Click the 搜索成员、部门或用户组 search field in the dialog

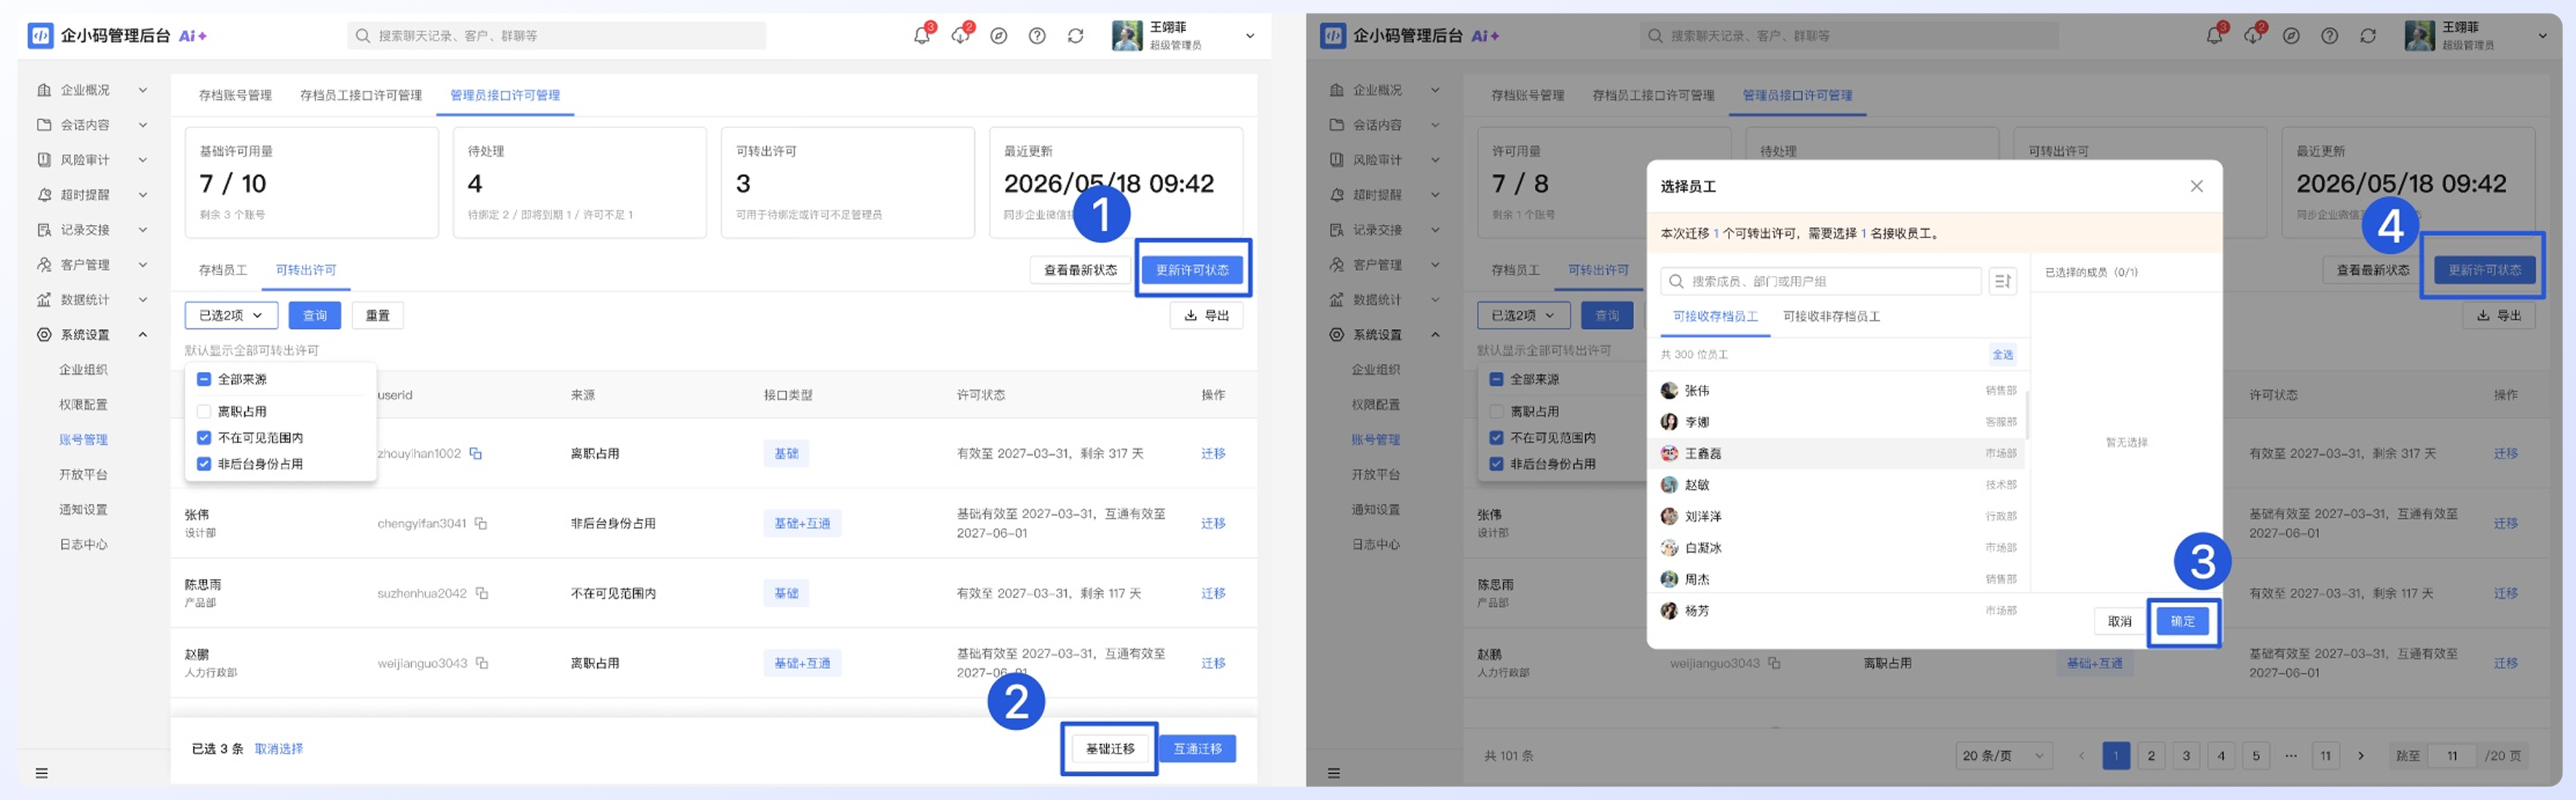(x=1821, y=281)
